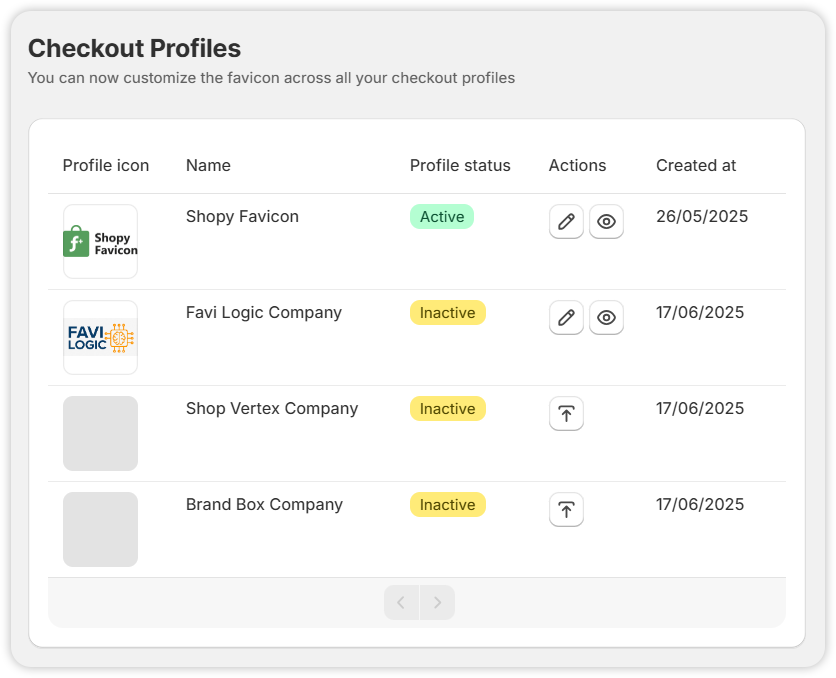This screenshot has height=678, width=836.
Task: Click the Created at column header
Action: point(696,165)
